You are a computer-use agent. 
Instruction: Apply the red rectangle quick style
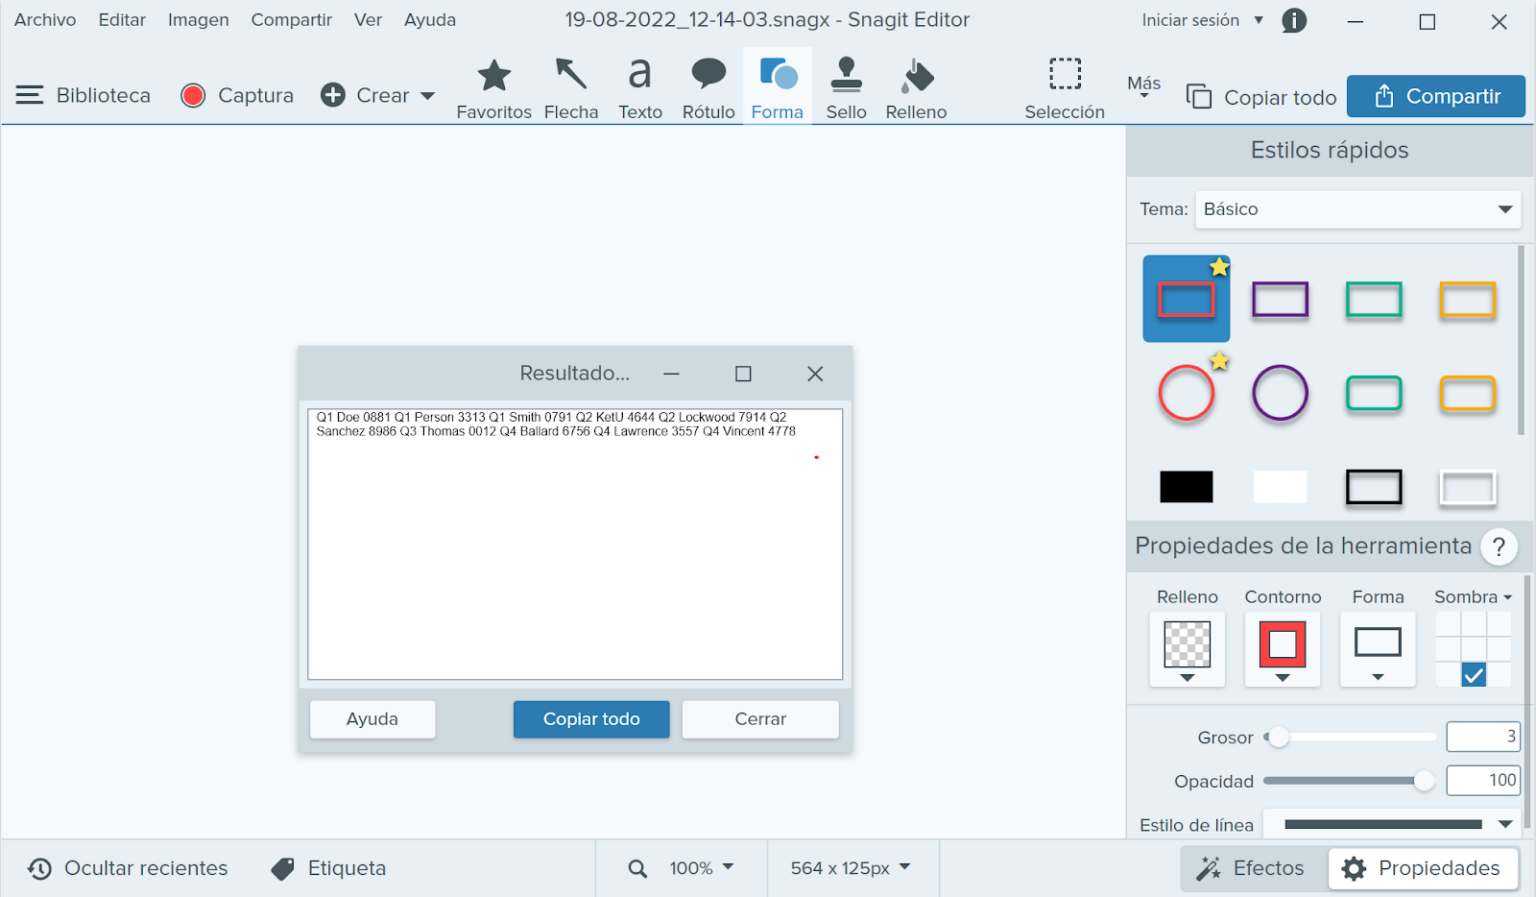tap(1186, 299)
